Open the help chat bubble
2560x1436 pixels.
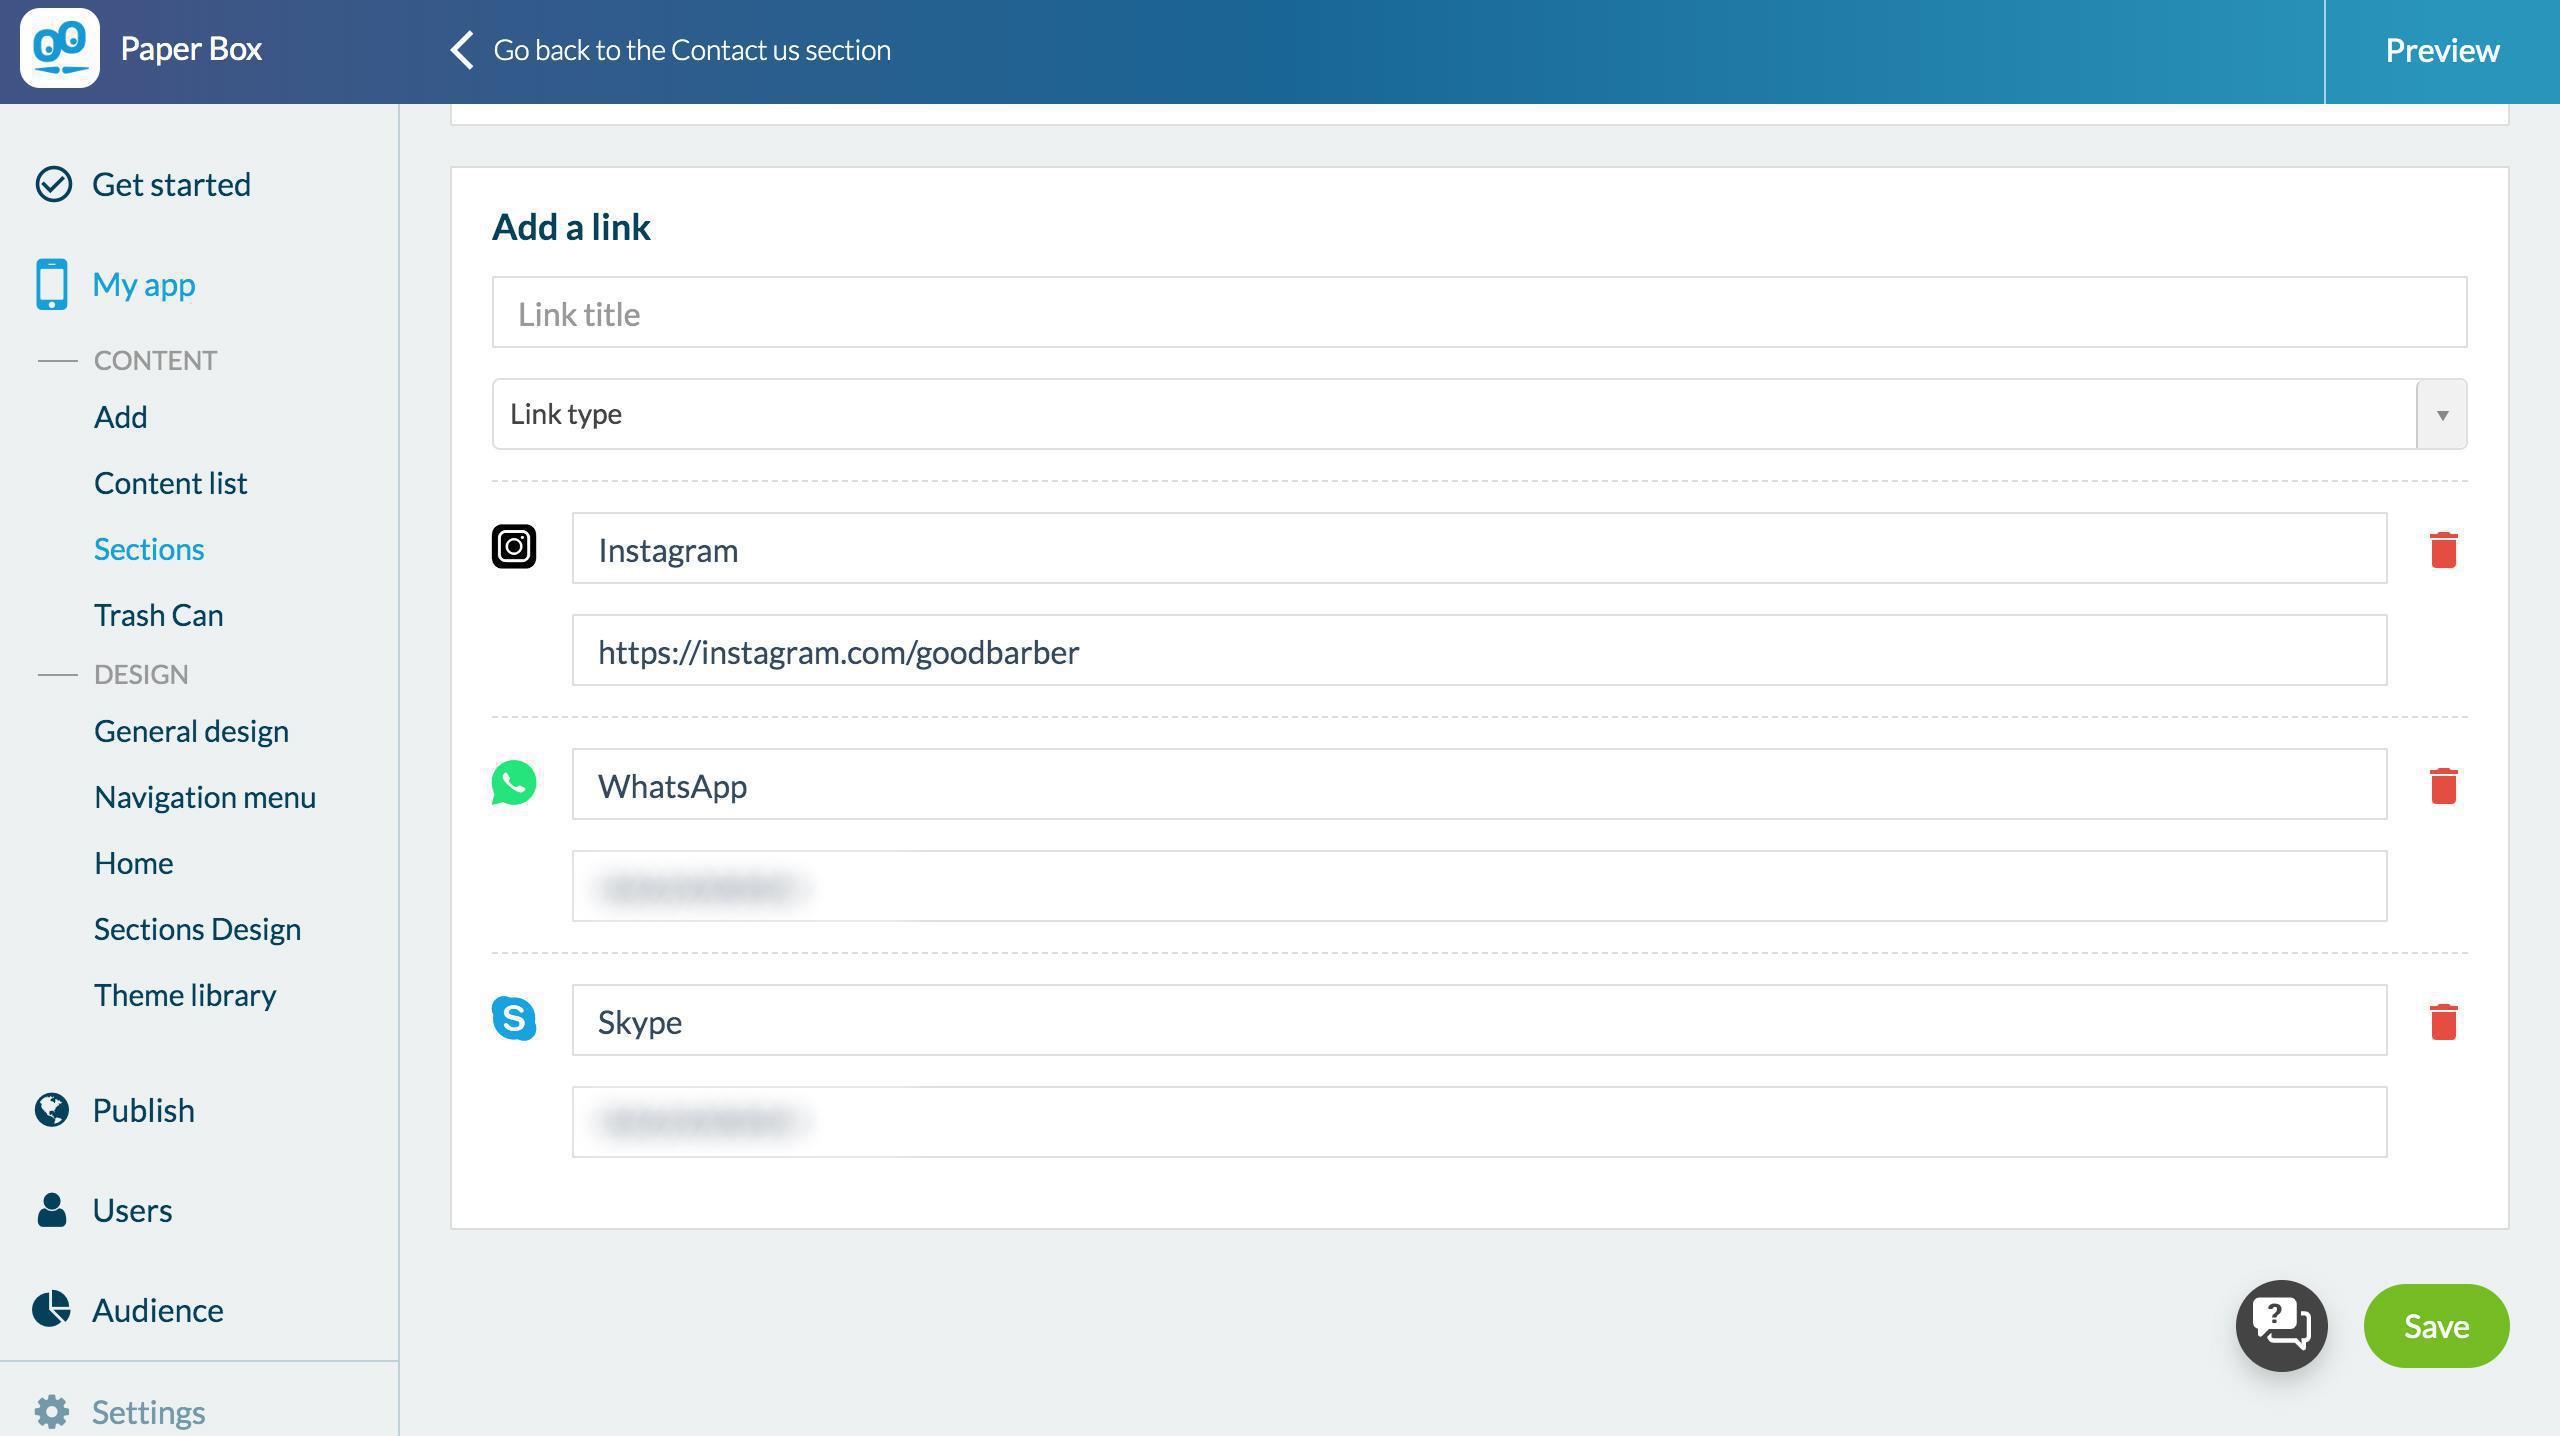[2281, 1325]
